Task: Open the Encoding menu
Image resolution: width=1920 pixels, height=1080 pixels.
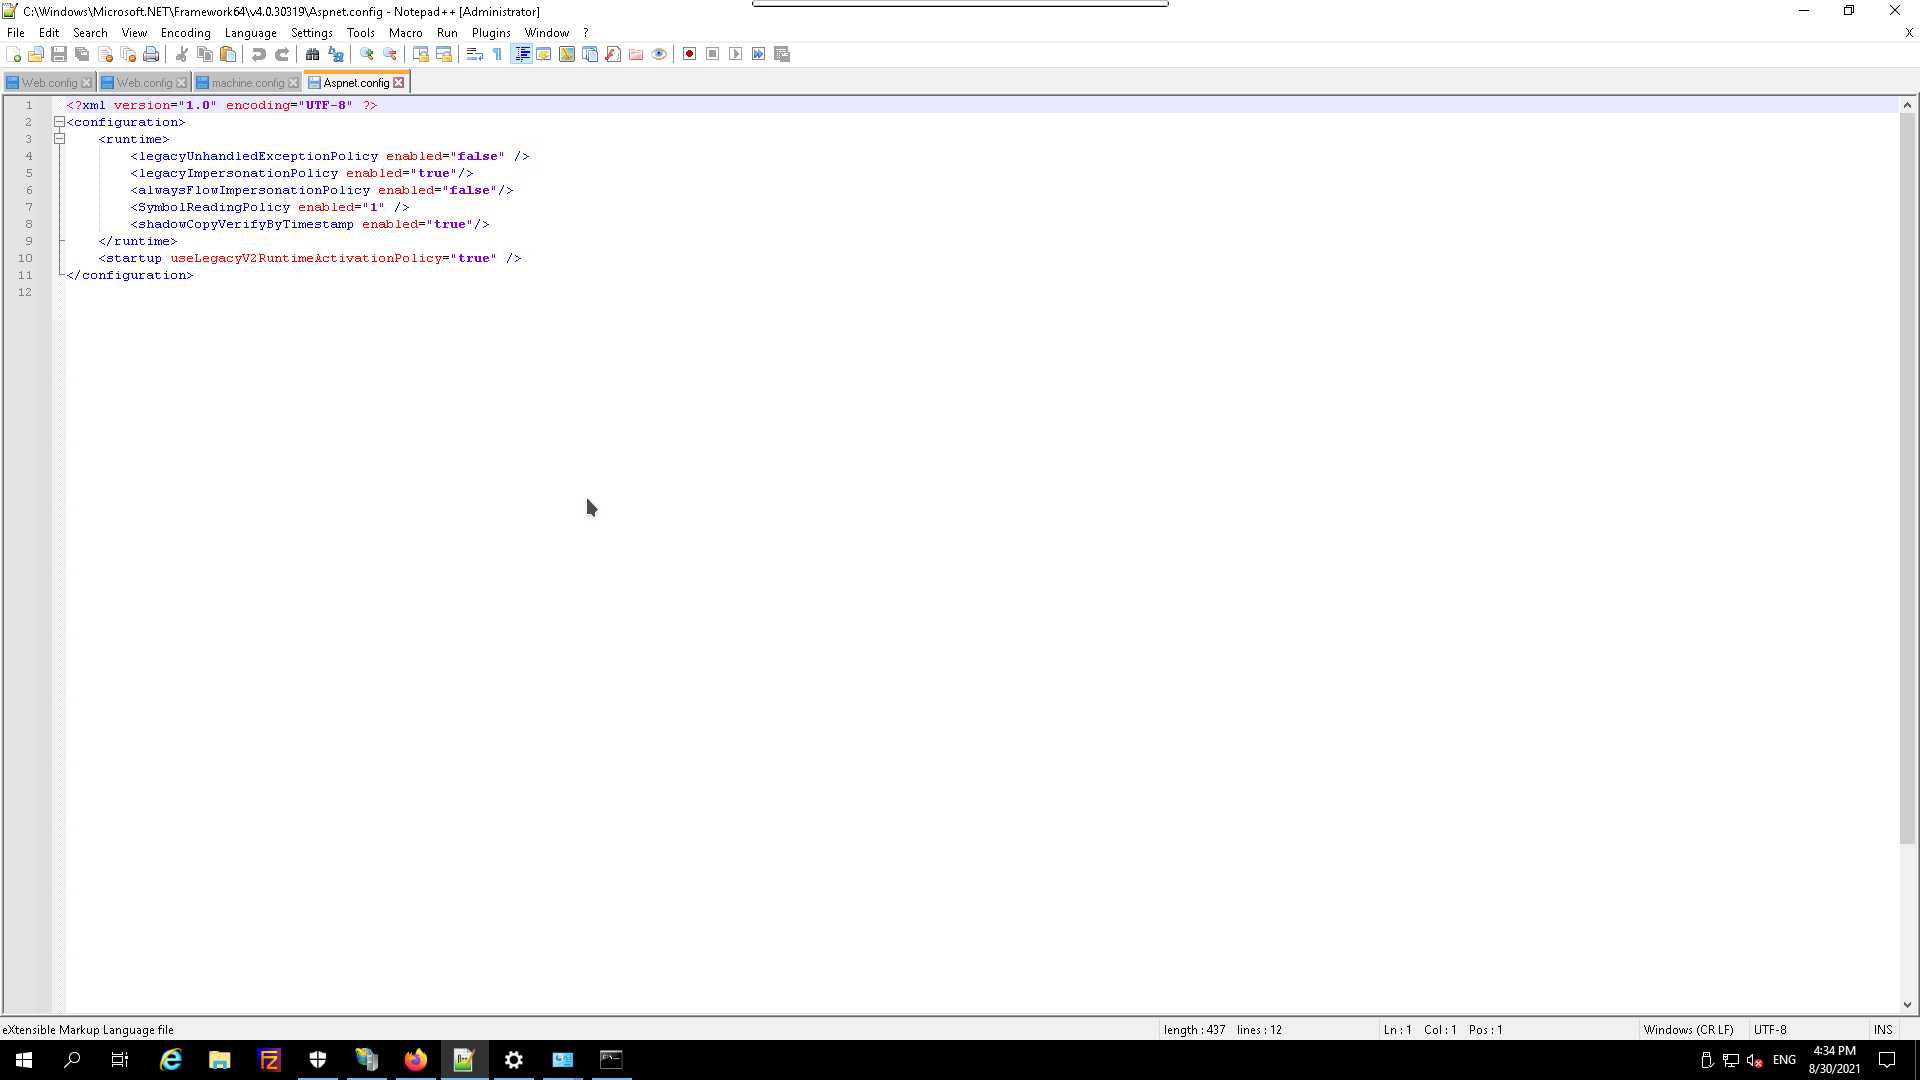Action: [x=185, y=33]
